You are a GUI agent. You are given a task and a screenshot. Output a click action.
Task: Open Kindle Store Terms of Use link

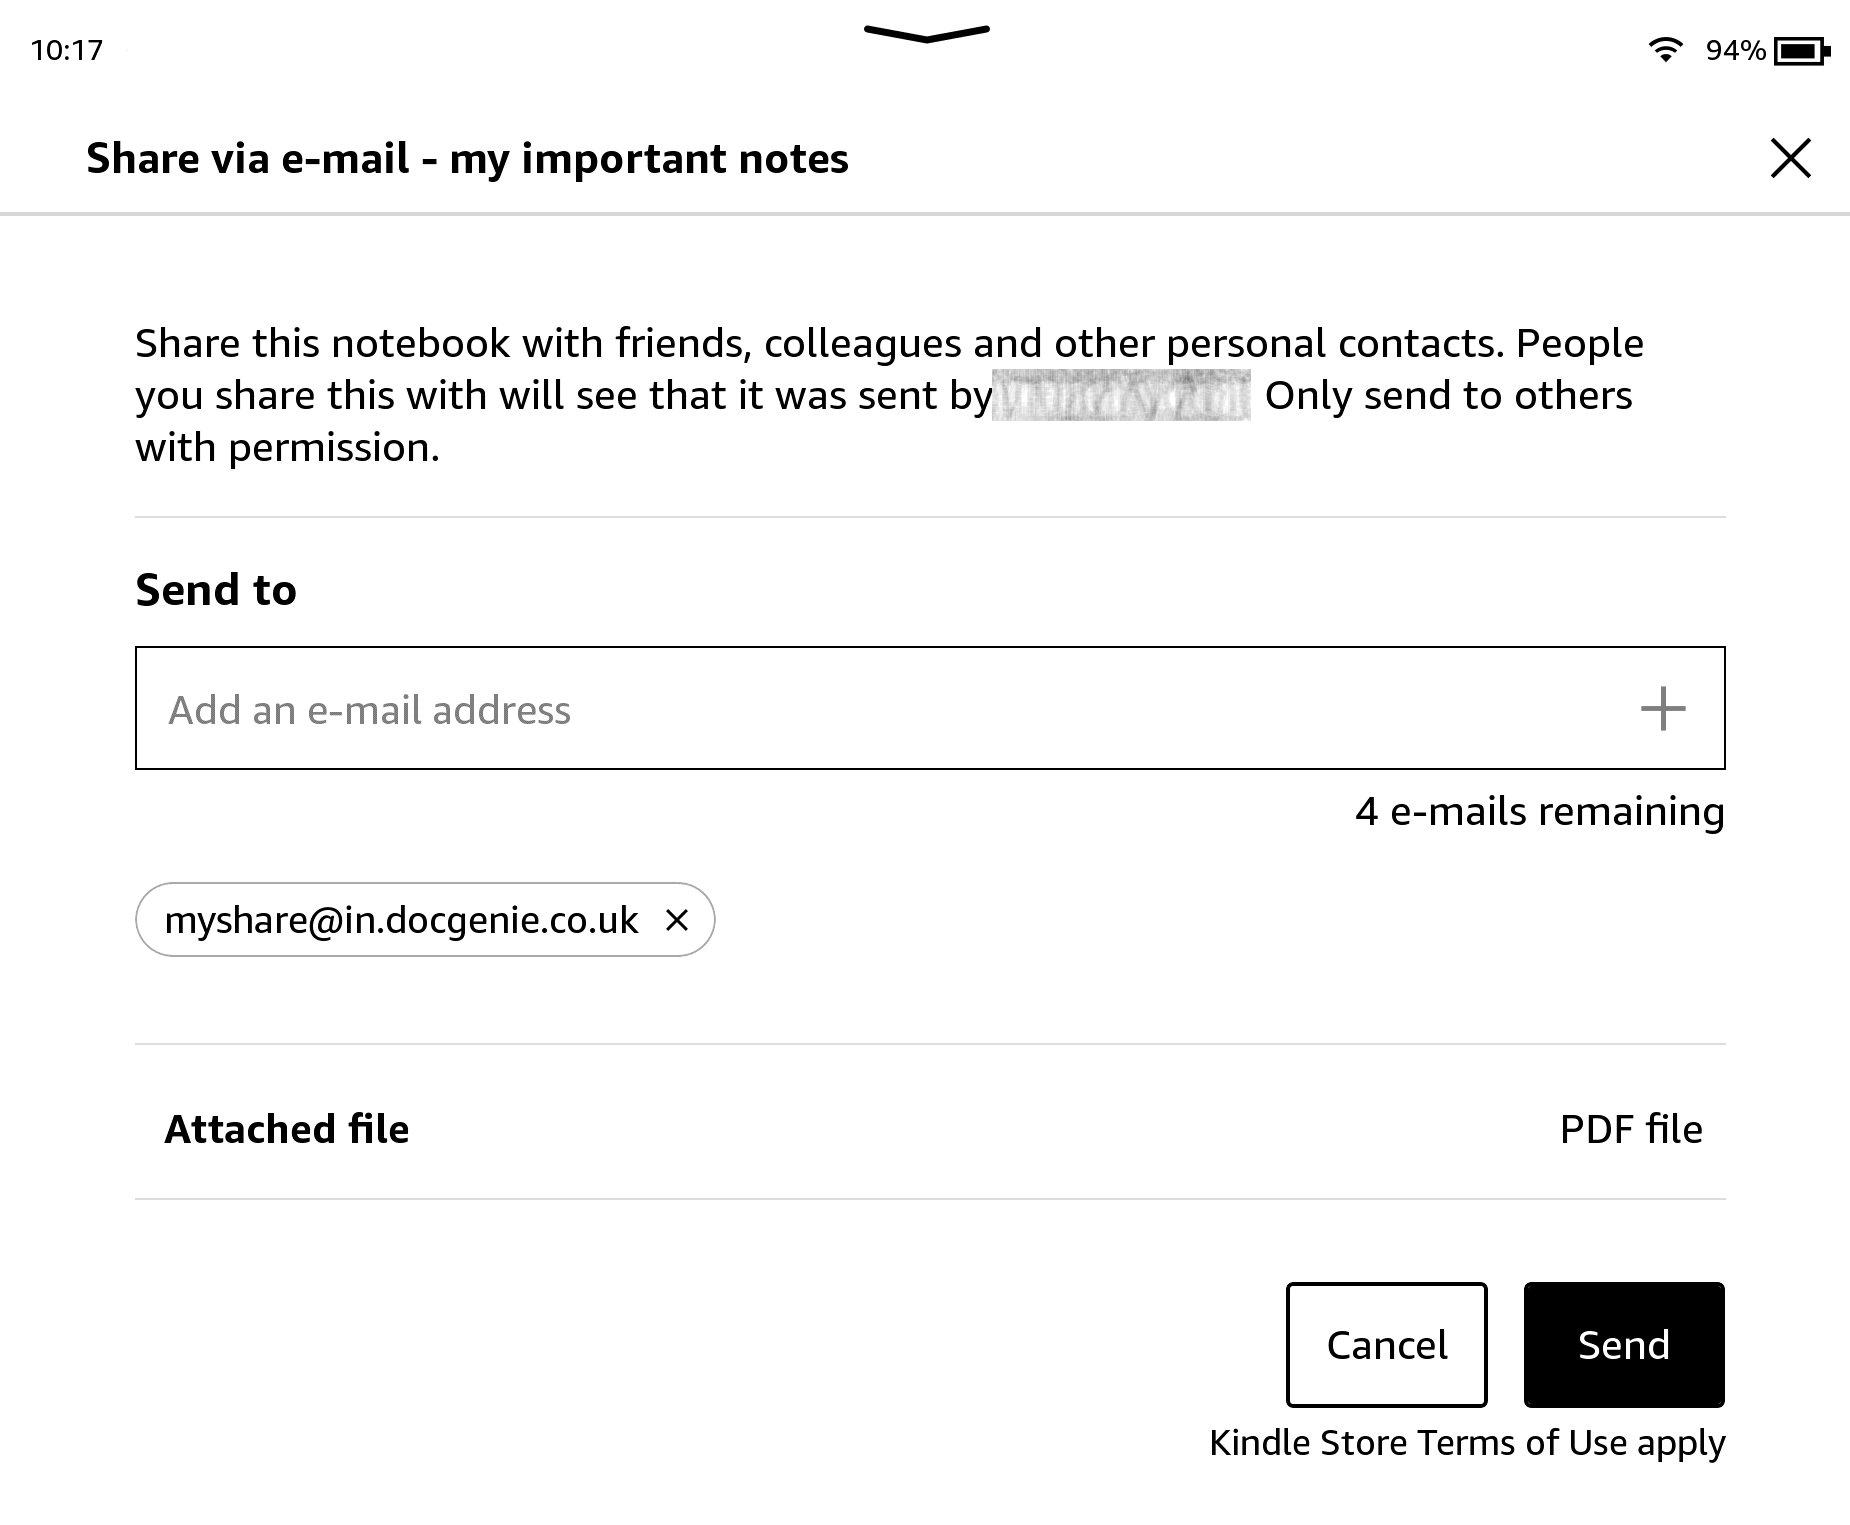(1467, 1443)
